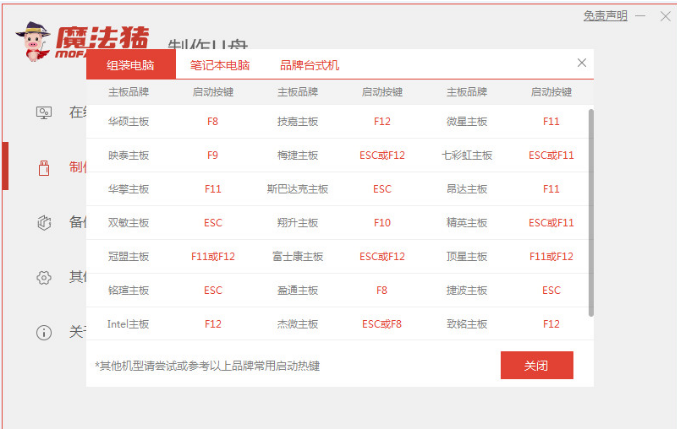
Task: Click the monitor icon in the sidebar
Action: [x=44, y=112]
